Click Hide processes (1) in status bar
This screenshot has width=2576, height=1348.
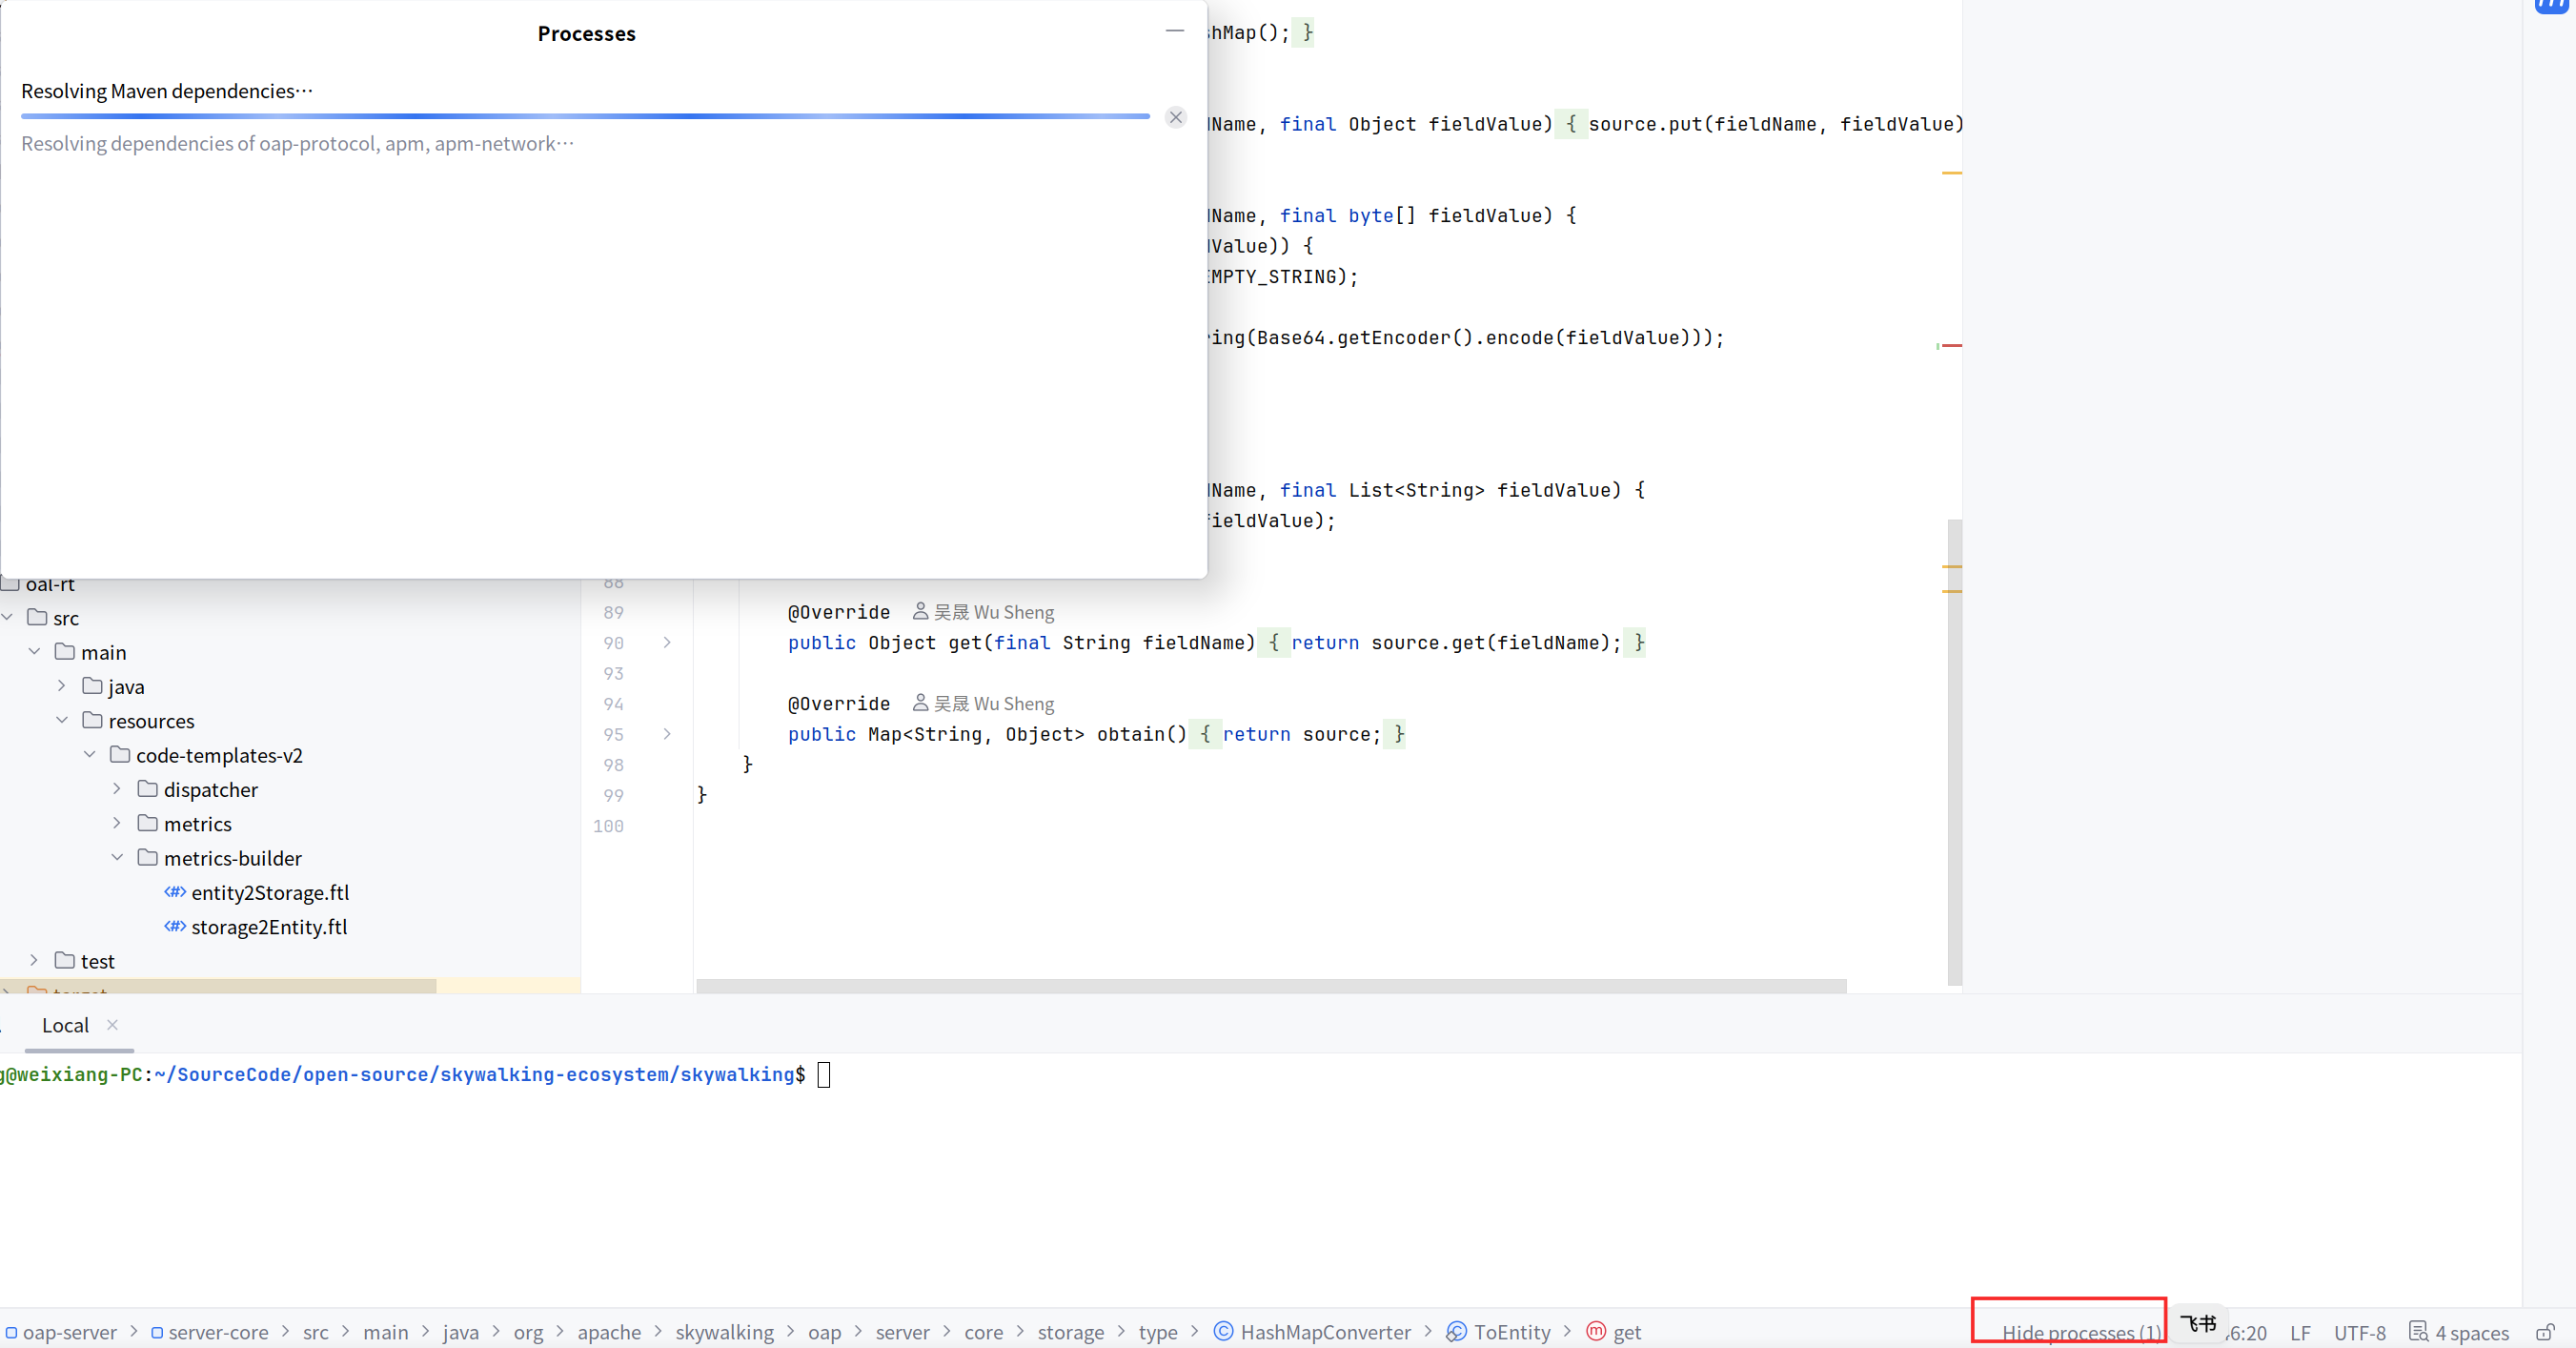pyautogui.click(x=2080, y=1332)
